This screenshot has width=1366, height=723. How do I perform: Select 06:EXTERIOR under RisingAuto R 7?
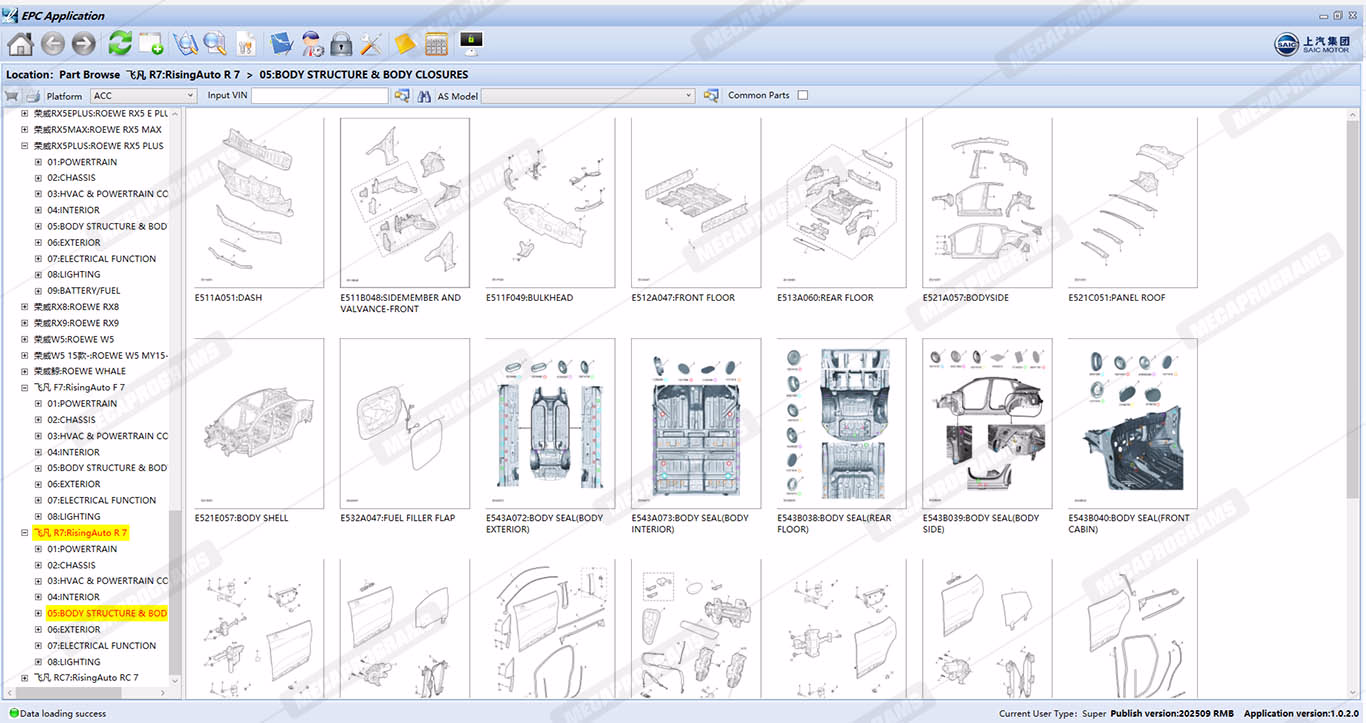[x=74, y=630]
